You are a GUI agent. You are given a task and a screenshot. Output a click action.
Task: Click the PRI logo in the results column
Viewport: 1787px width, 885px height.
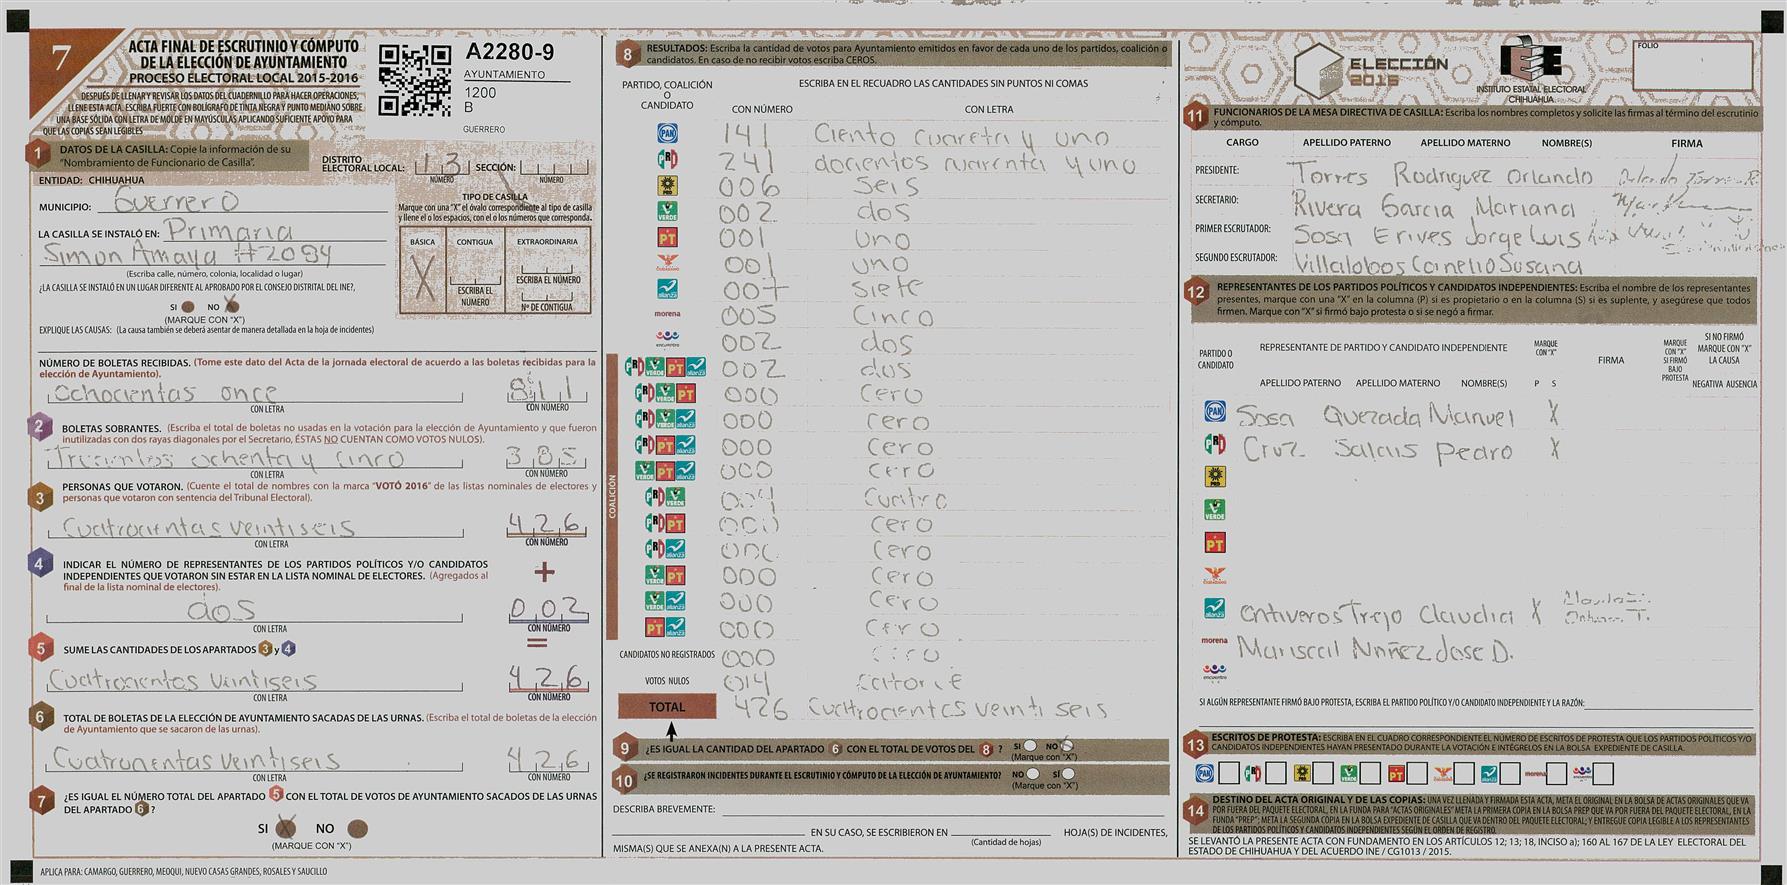coord(667,159)
